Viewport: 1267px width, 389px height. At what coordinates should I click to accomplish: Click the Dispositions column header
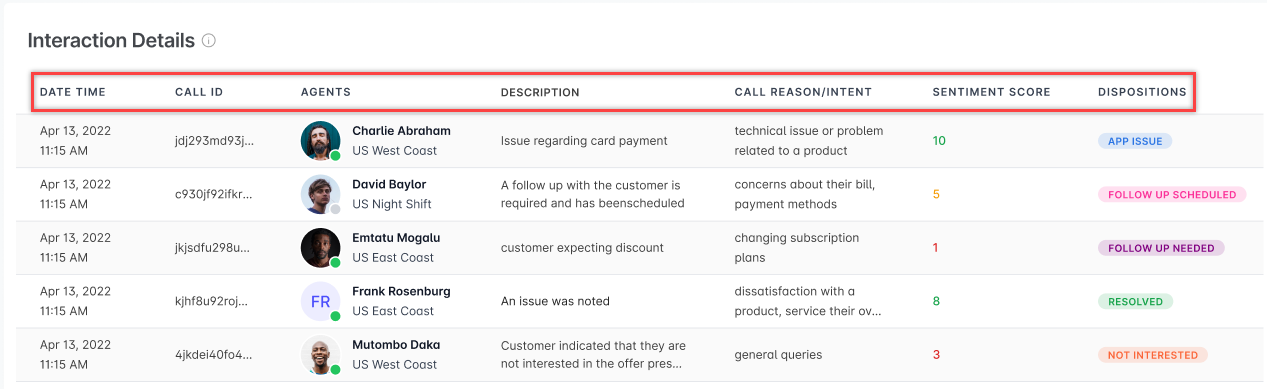point(1142,92)
